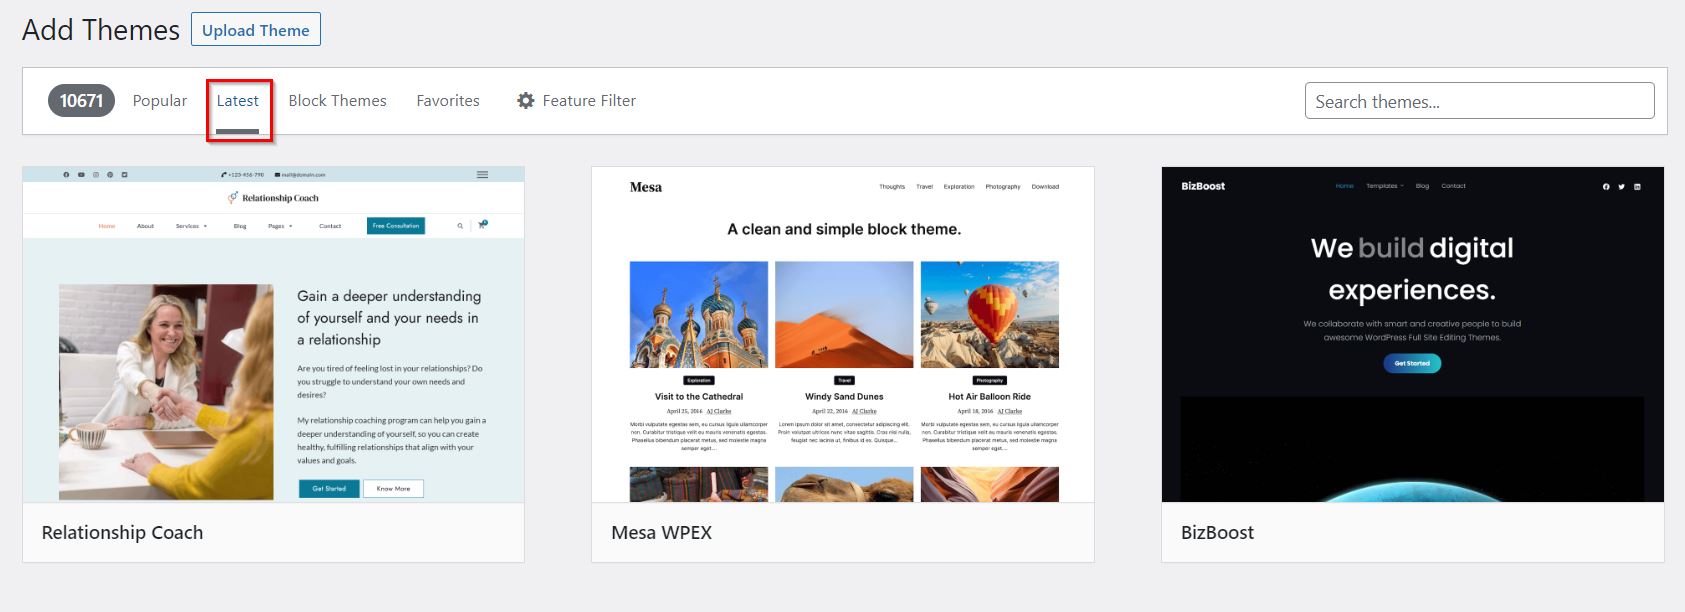Open the BizBoost theme preview
The width and height of the screenshot is (1685, 612).
coord(1413,335)
